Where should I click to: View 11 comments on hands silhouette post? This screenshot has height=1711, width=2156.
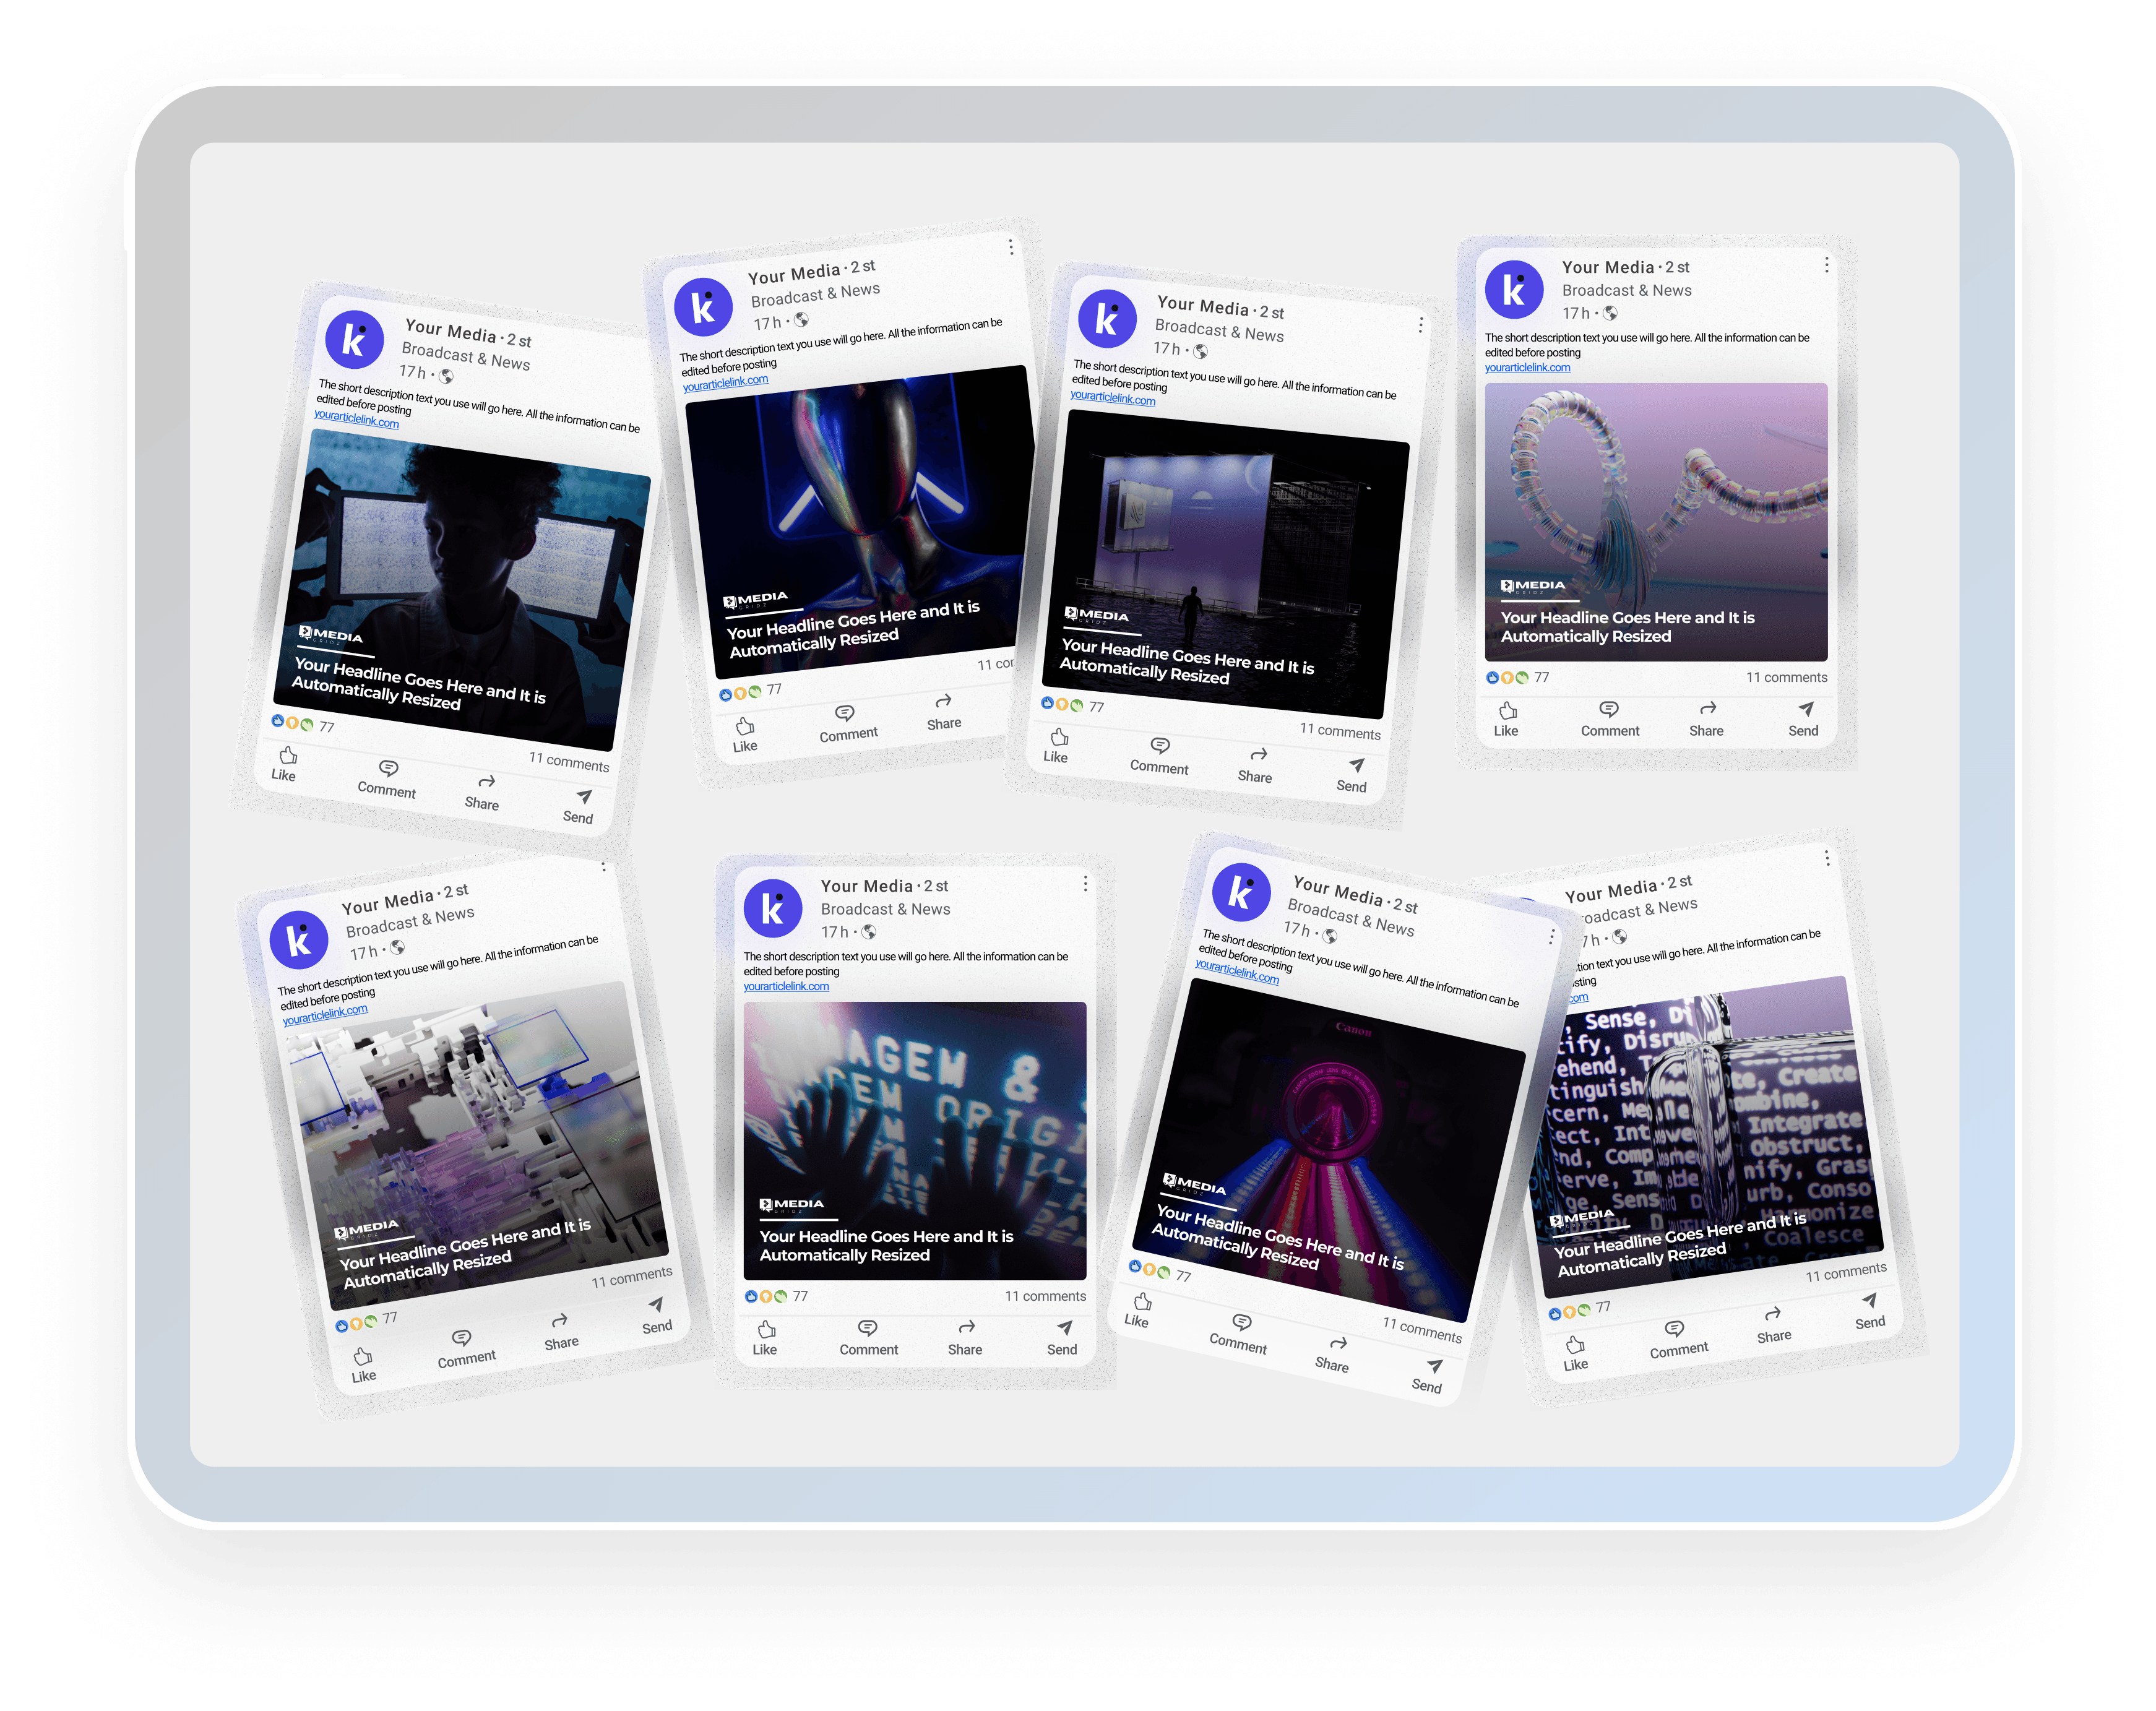(1045, 1296)
